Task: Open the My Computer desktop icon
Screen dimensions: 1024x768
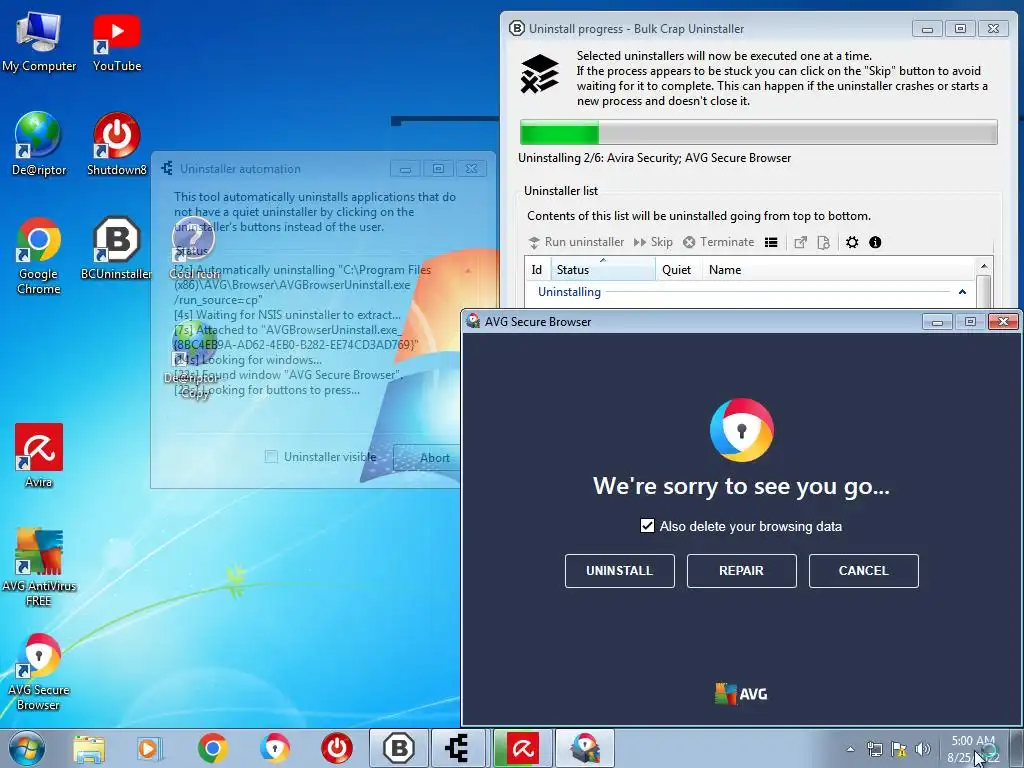Action: [39, 42]
